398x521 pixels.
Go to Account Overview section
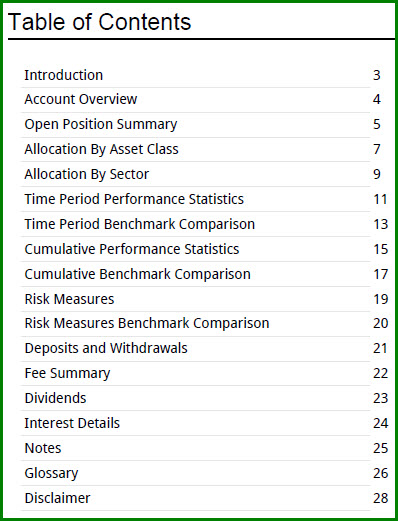point(81,99)
